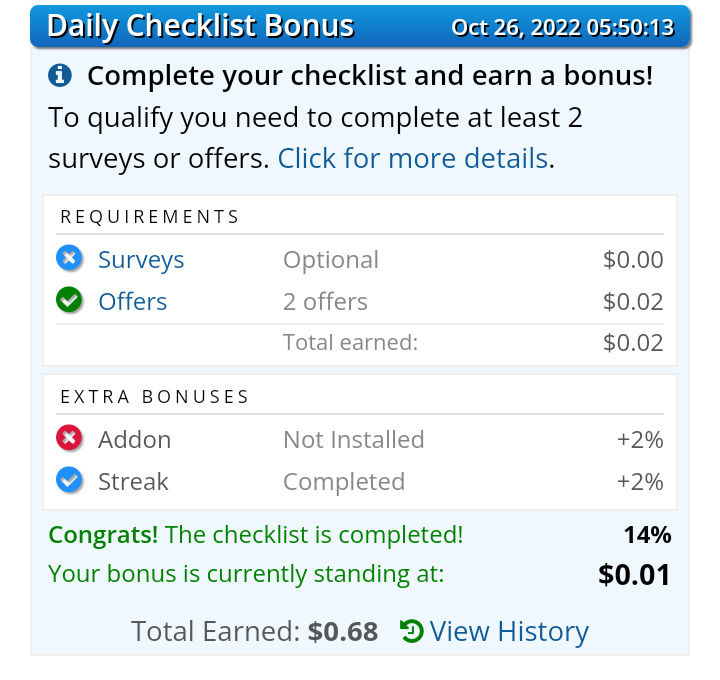Click the green history clock icon
Image resolution: width=720 pixels, height=680 pixels.
[411, 631]
